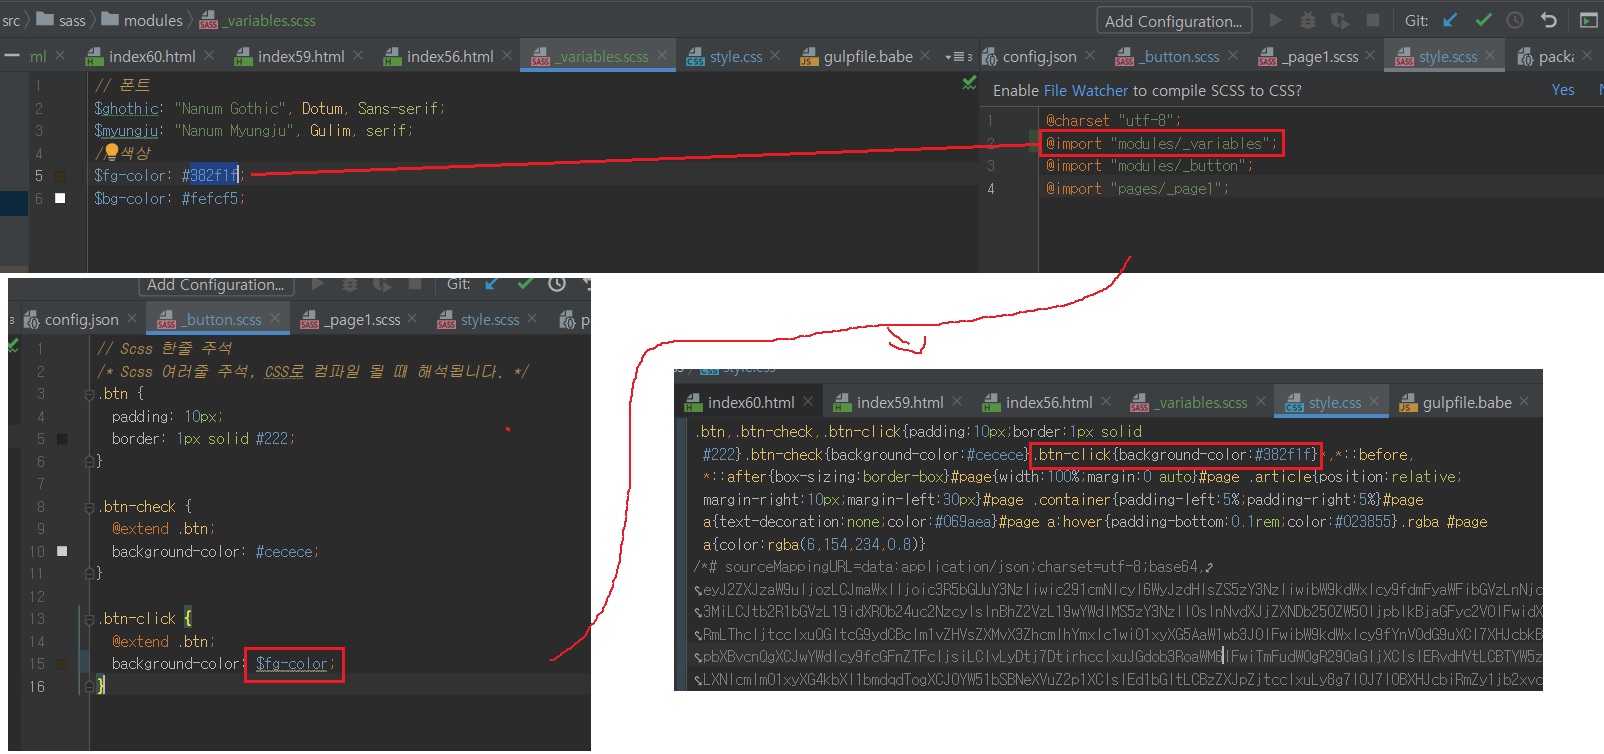Image resolution: width=1604 pixels, height=754 pixels.
Task: Close the index60.html tab in the top editor
Action: pos(209,56)
